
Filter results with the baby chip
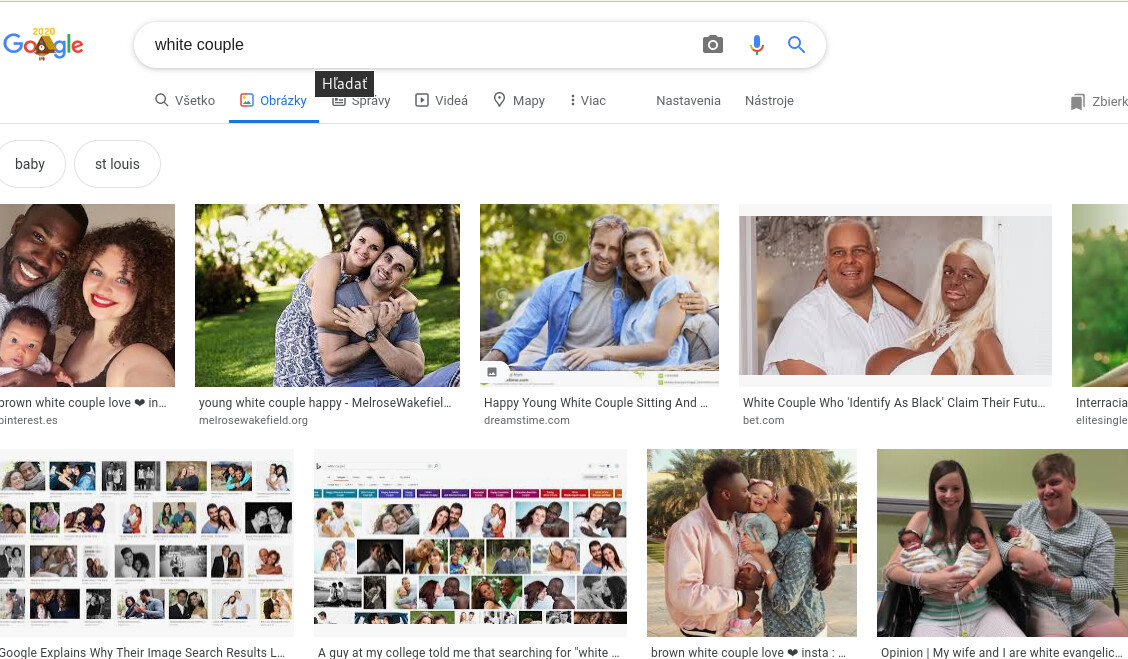[x=30, y=164]
